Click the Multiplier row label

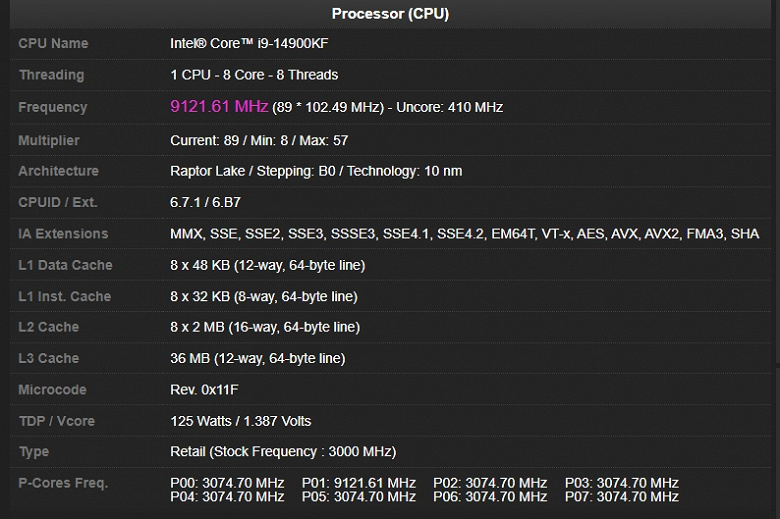(49, 140)
